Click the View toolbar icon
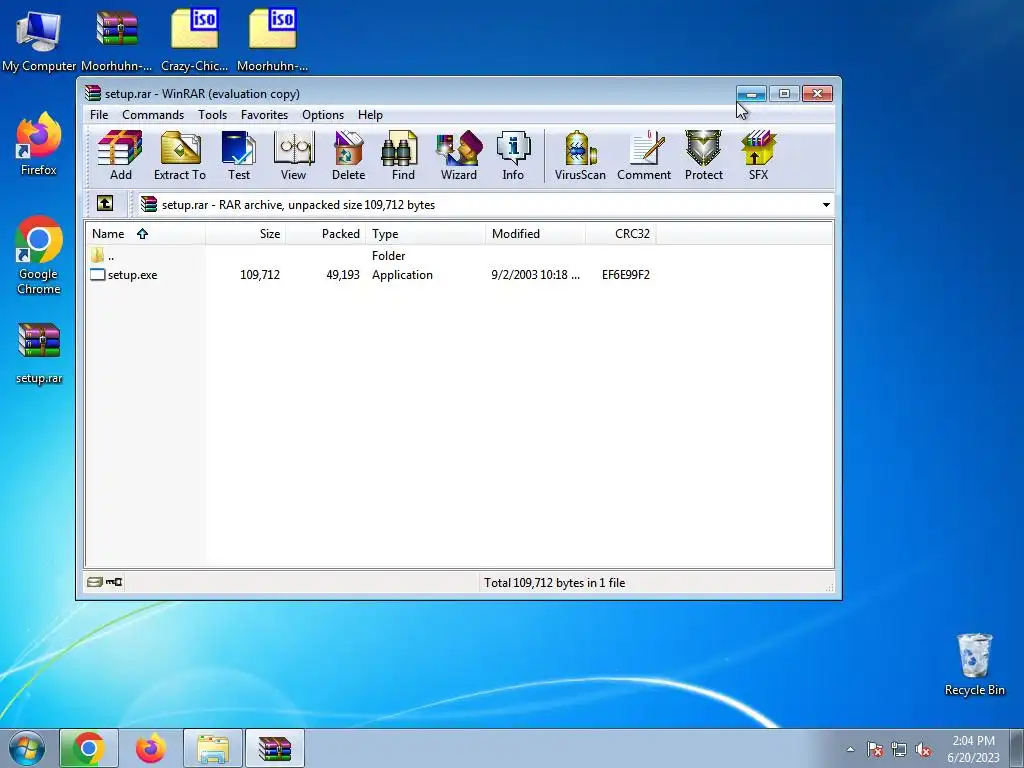Viewport: 1024px width, 768px height. (x=293, y=155)
